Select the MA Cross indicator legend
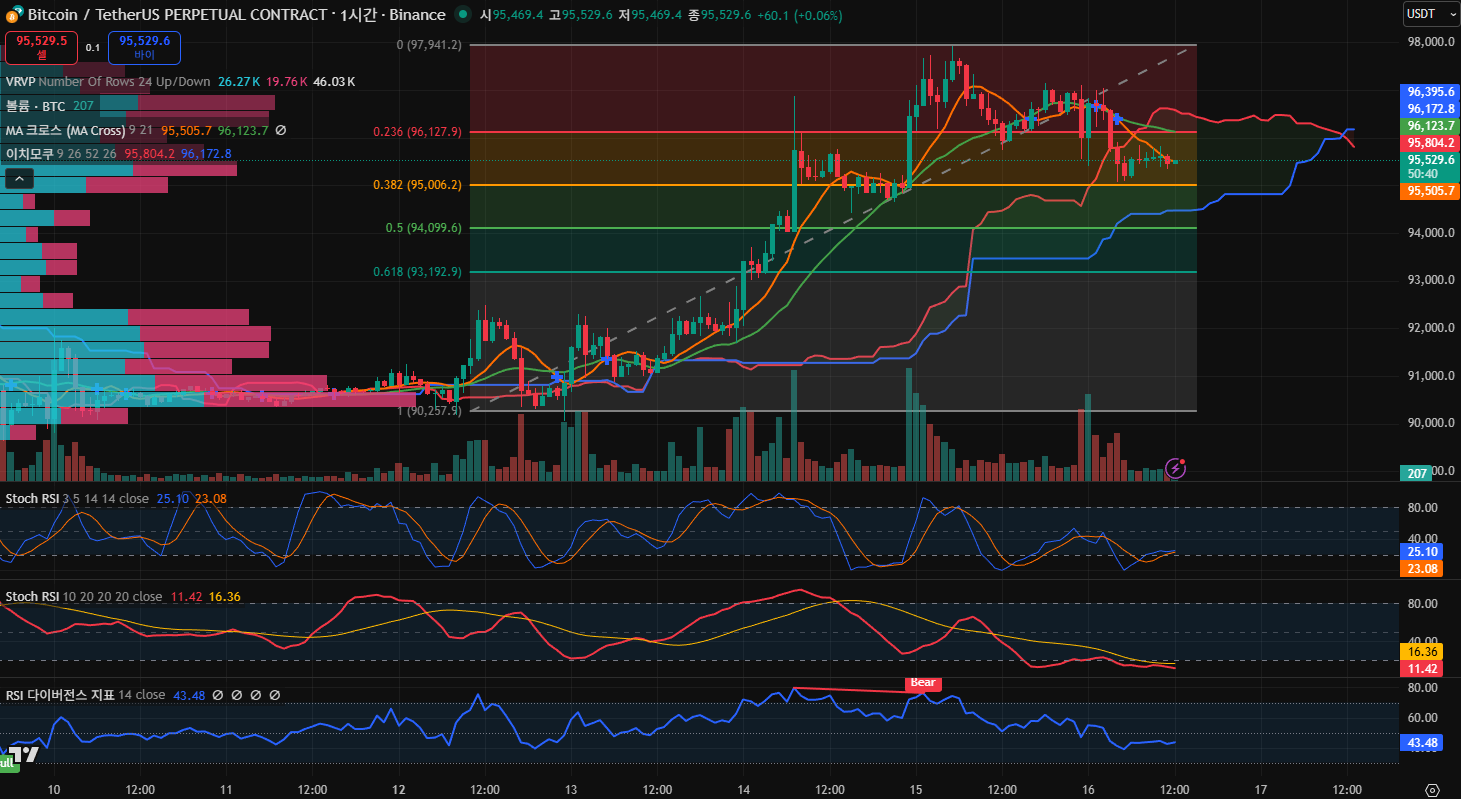The width and height of the screenshot is (1461, 799). tap(65, 130)
